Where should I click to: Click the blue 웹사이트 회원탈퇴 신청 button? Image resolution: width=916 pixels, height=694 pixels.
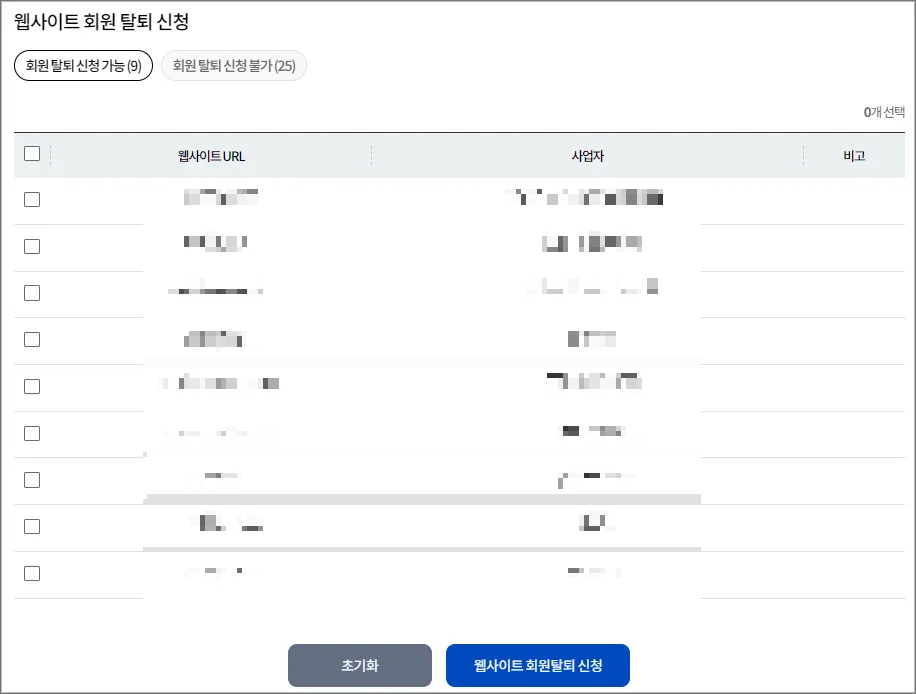coord(540,665)
